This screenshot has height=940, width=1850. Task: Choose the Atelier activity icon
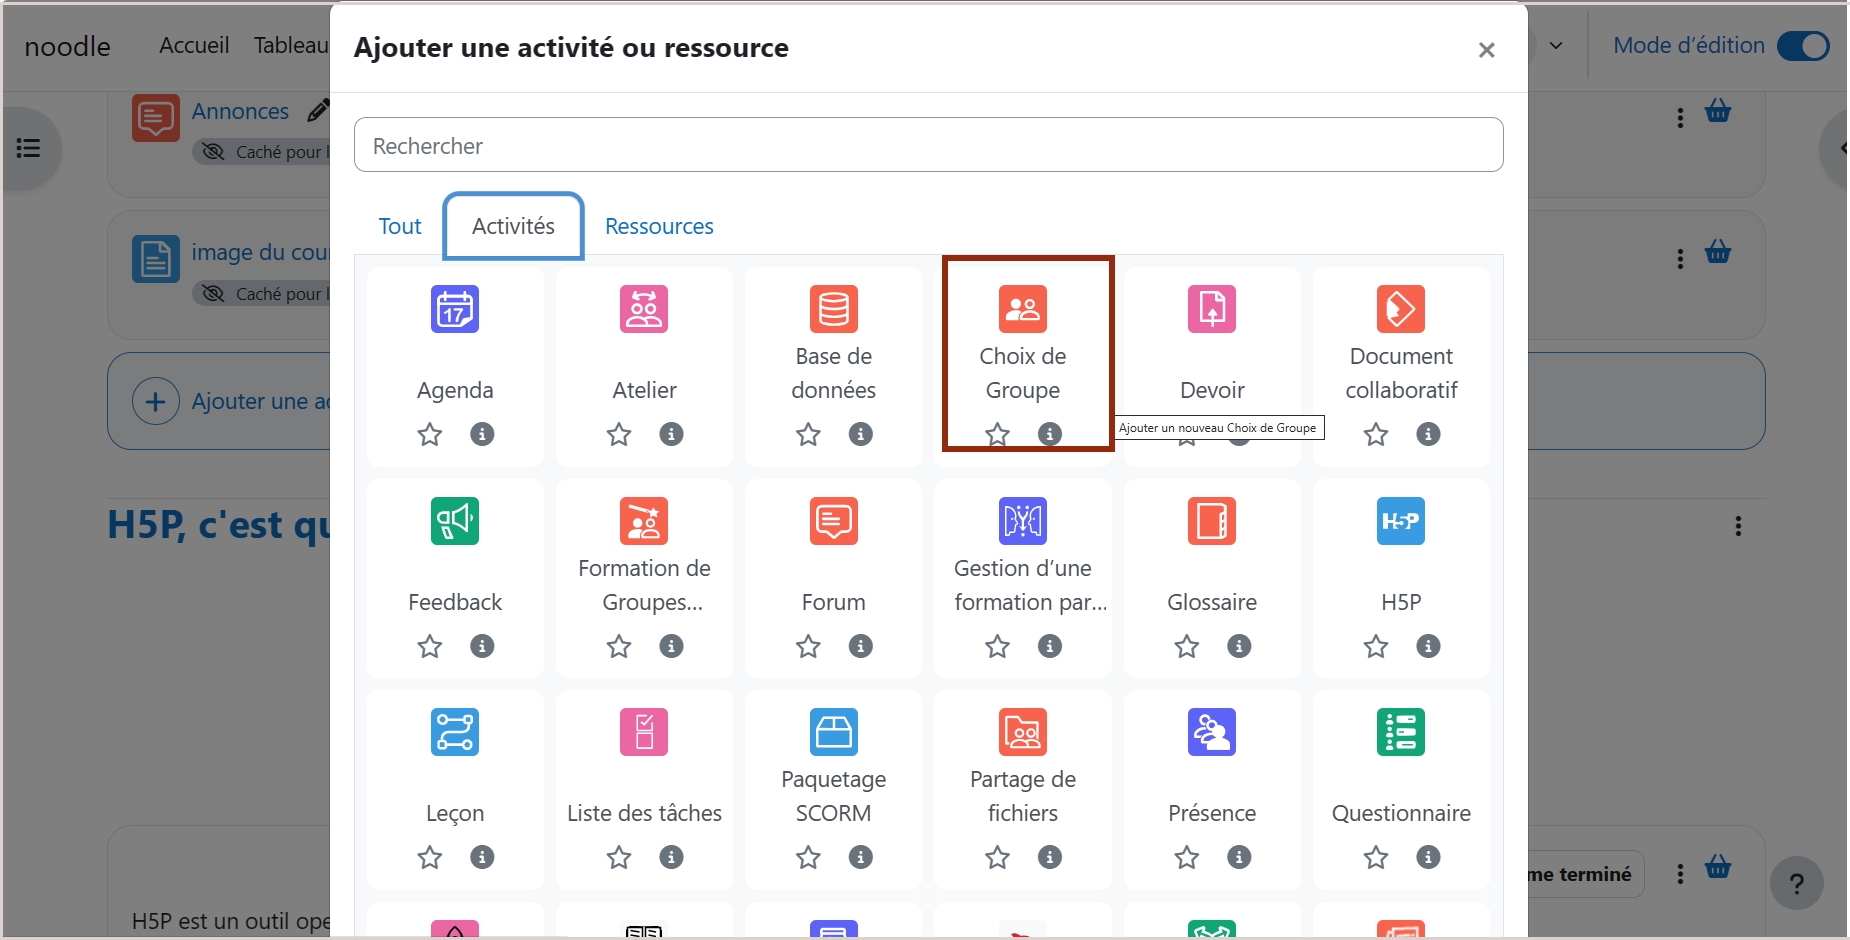click(644, 309)
